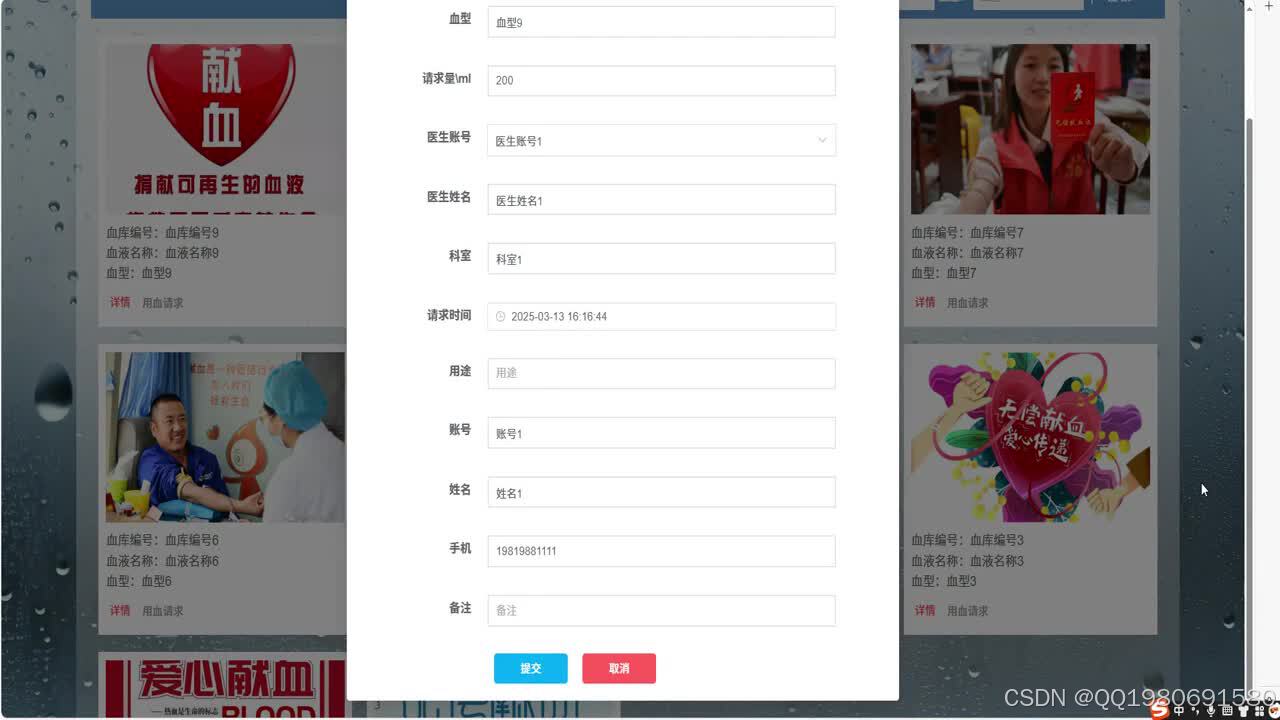Open date picker via clock icon in 请求时间
Image resolution: width=1280 pixels, height=720 pixels.
(x=500, y=316)
